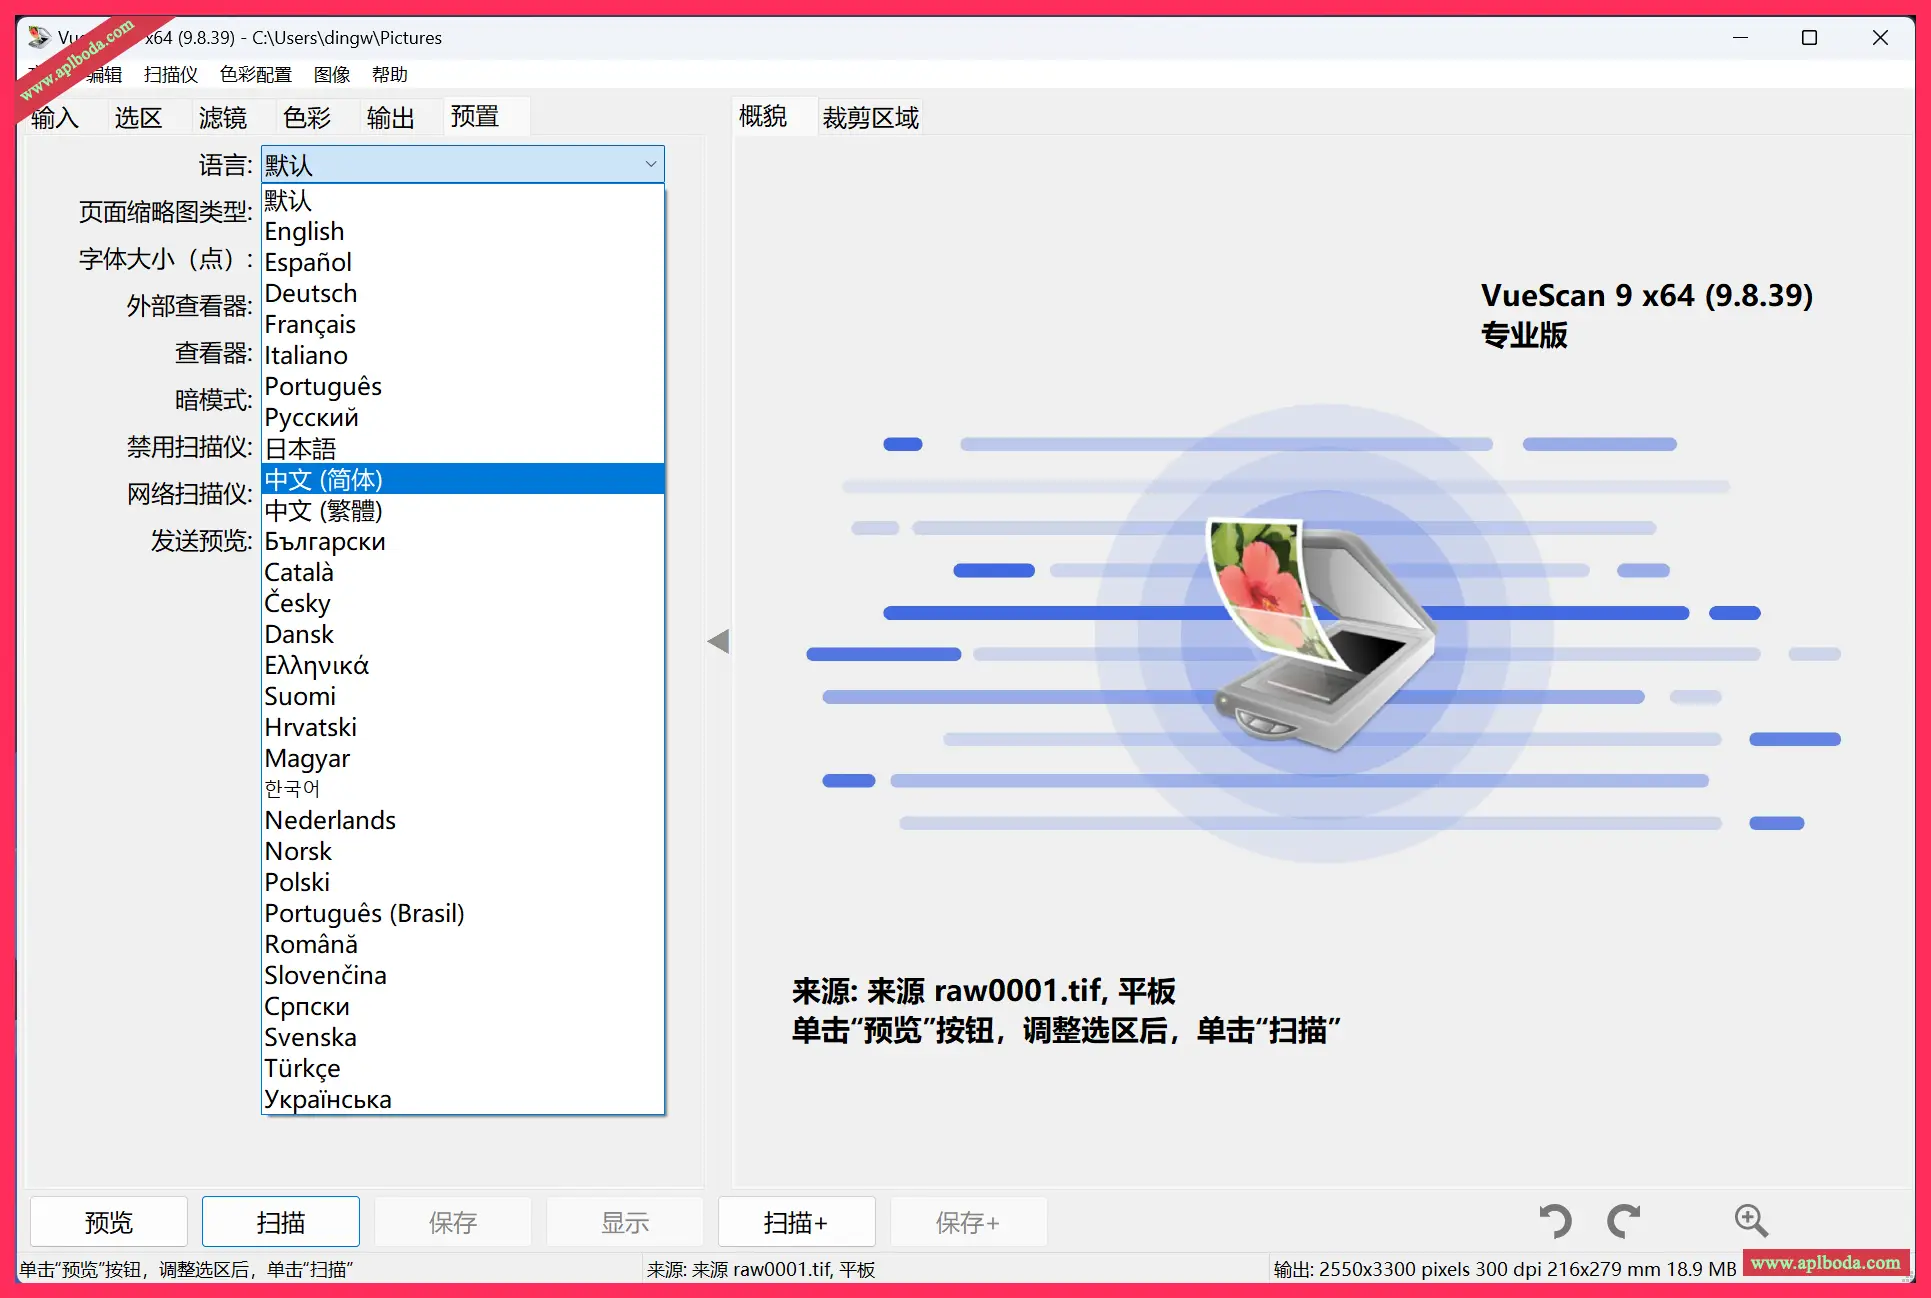Collapse the language dropdown chevron
The width and height of the screenshot is (1931, 1298).
(x=650, y=165)
